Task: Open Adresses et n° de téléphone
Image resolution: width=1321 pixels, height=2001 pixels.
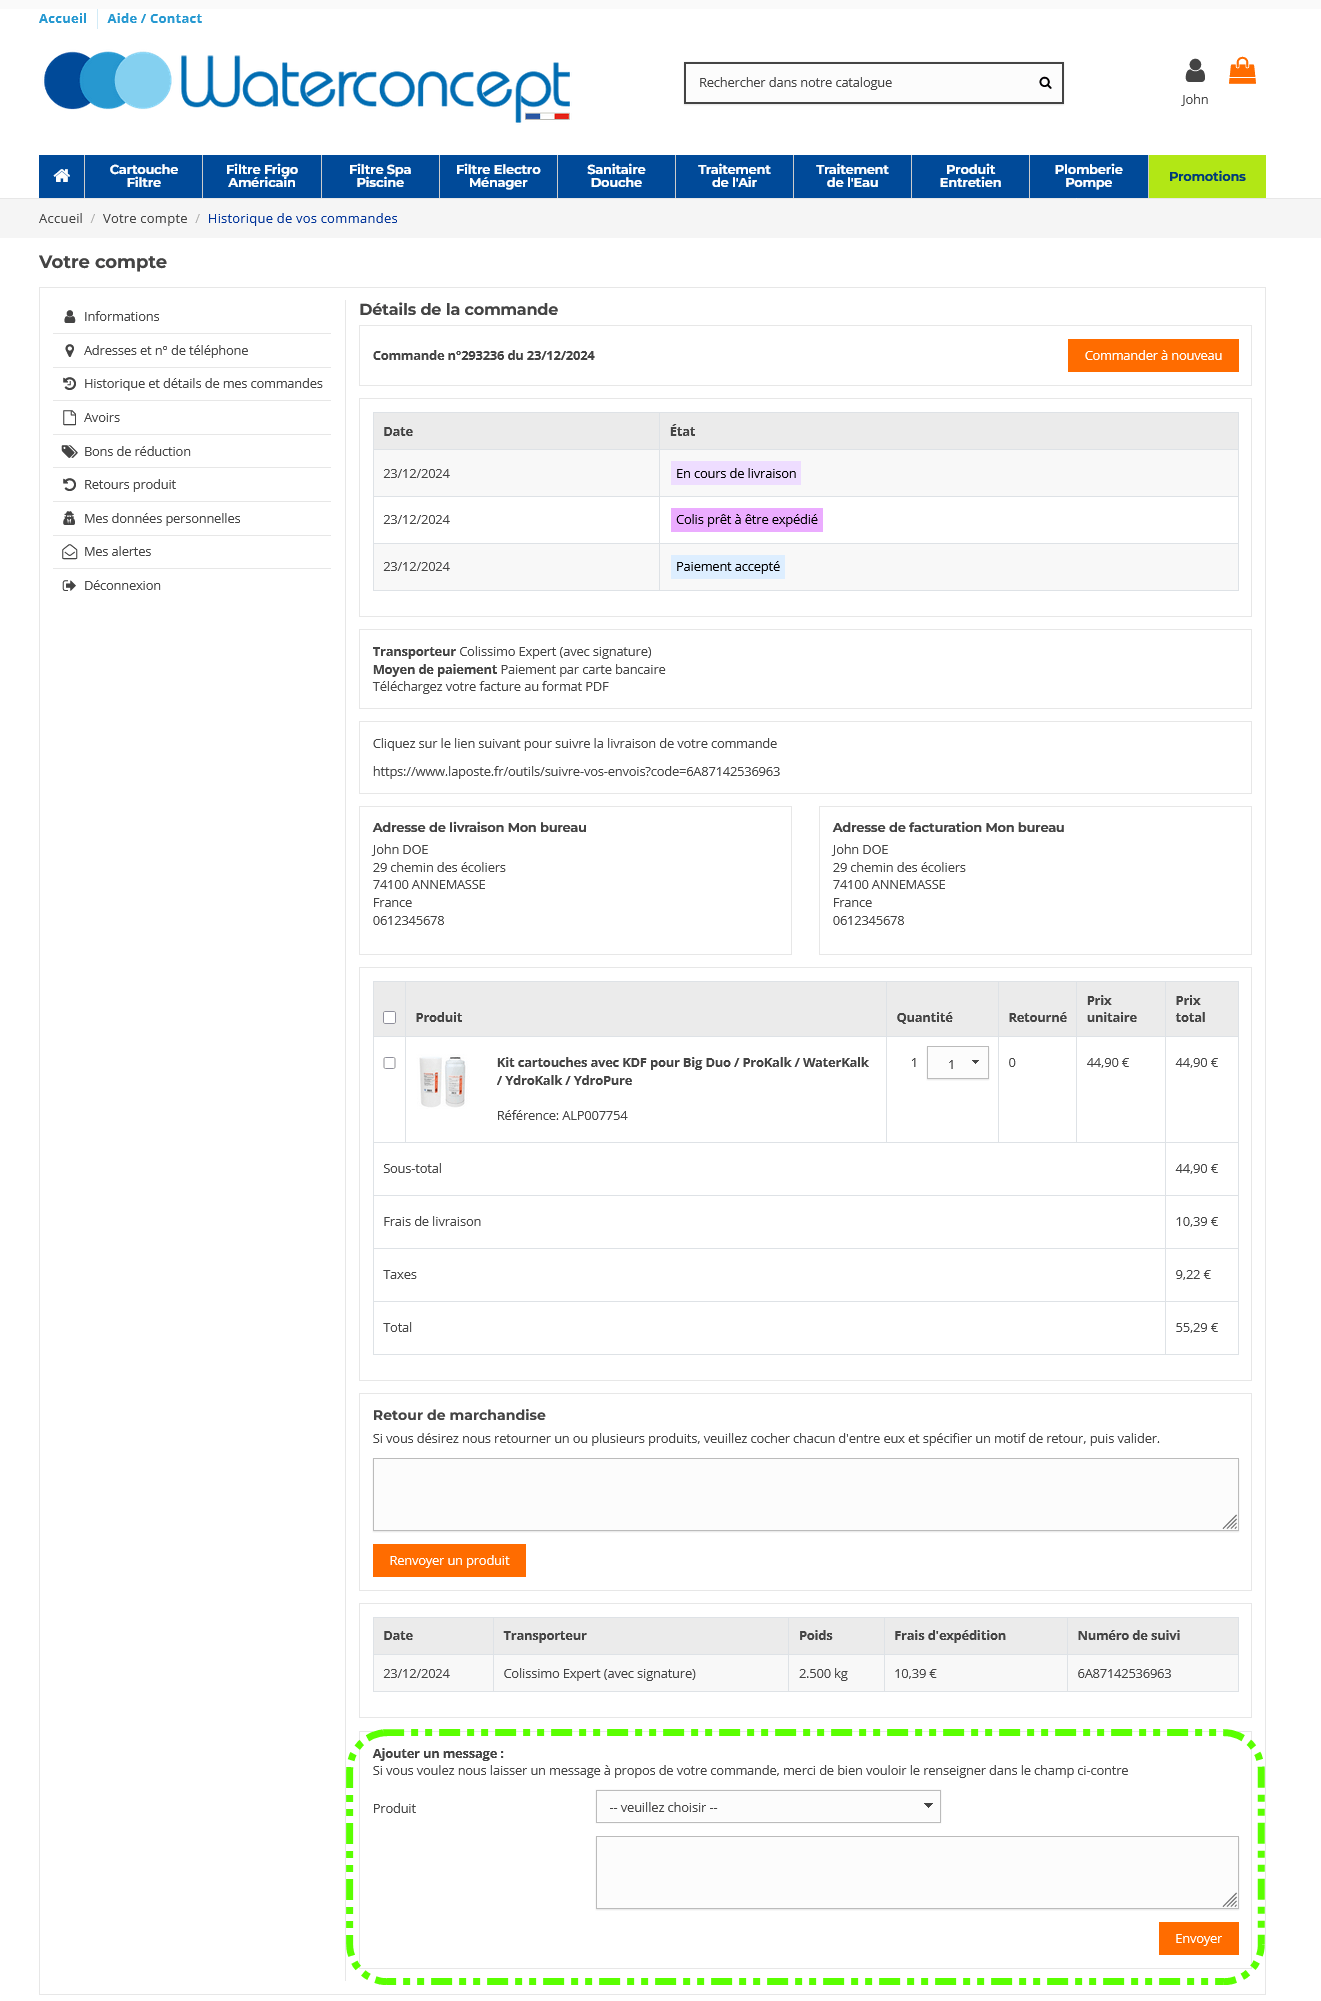Action: point(166,351)
